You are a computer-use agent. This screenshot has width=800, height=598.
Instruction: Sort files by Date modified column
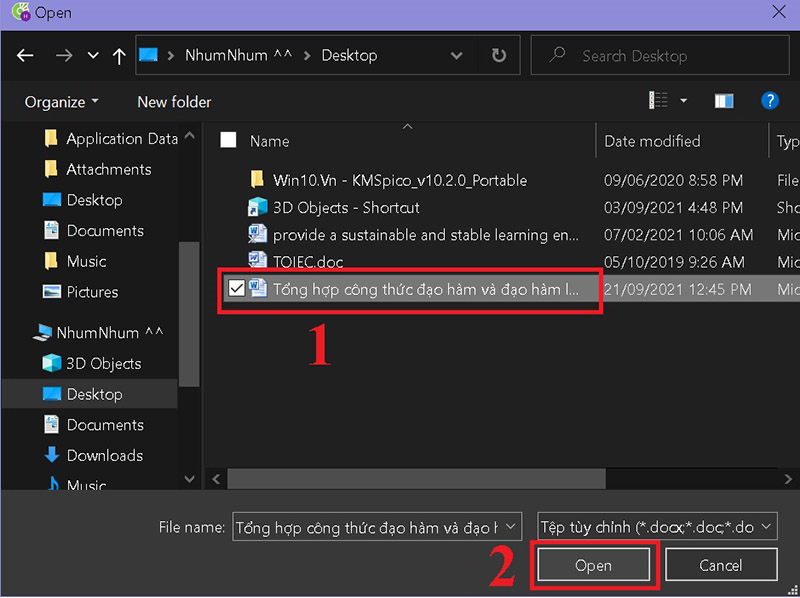(x=652, y=141)
